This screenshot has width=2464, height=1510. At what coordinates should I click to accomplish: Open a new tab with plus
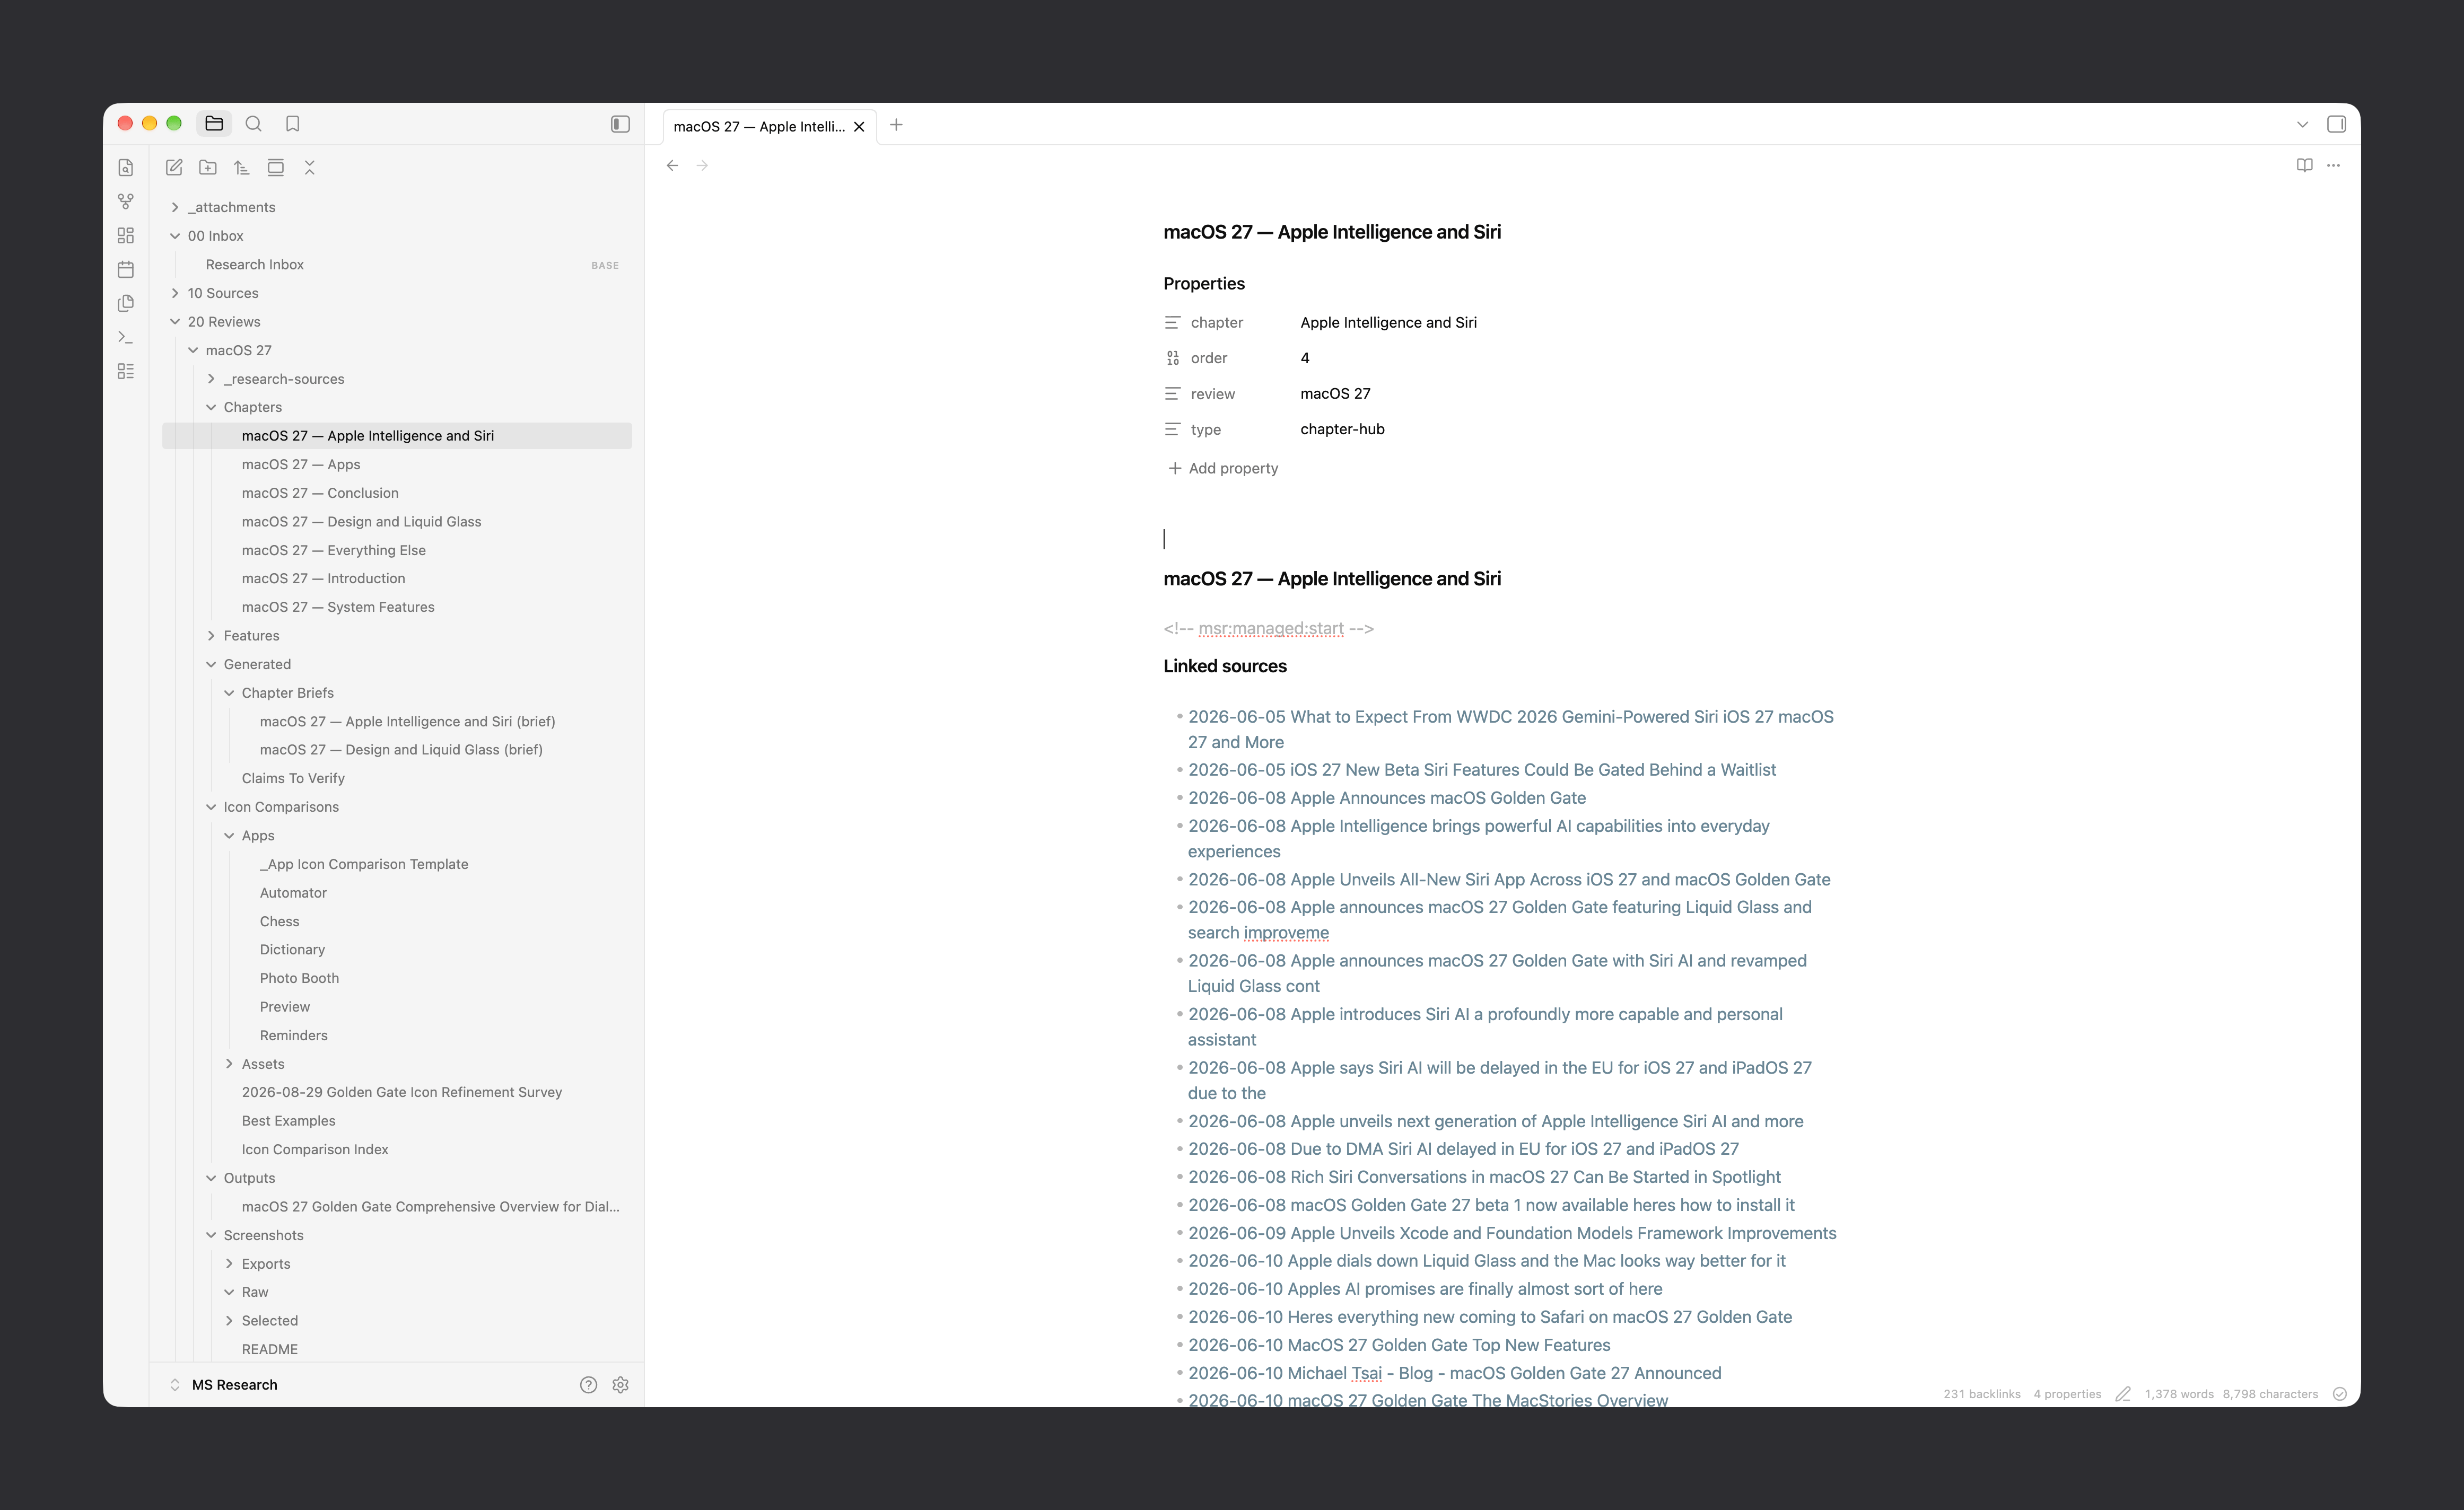click(896, 125)
